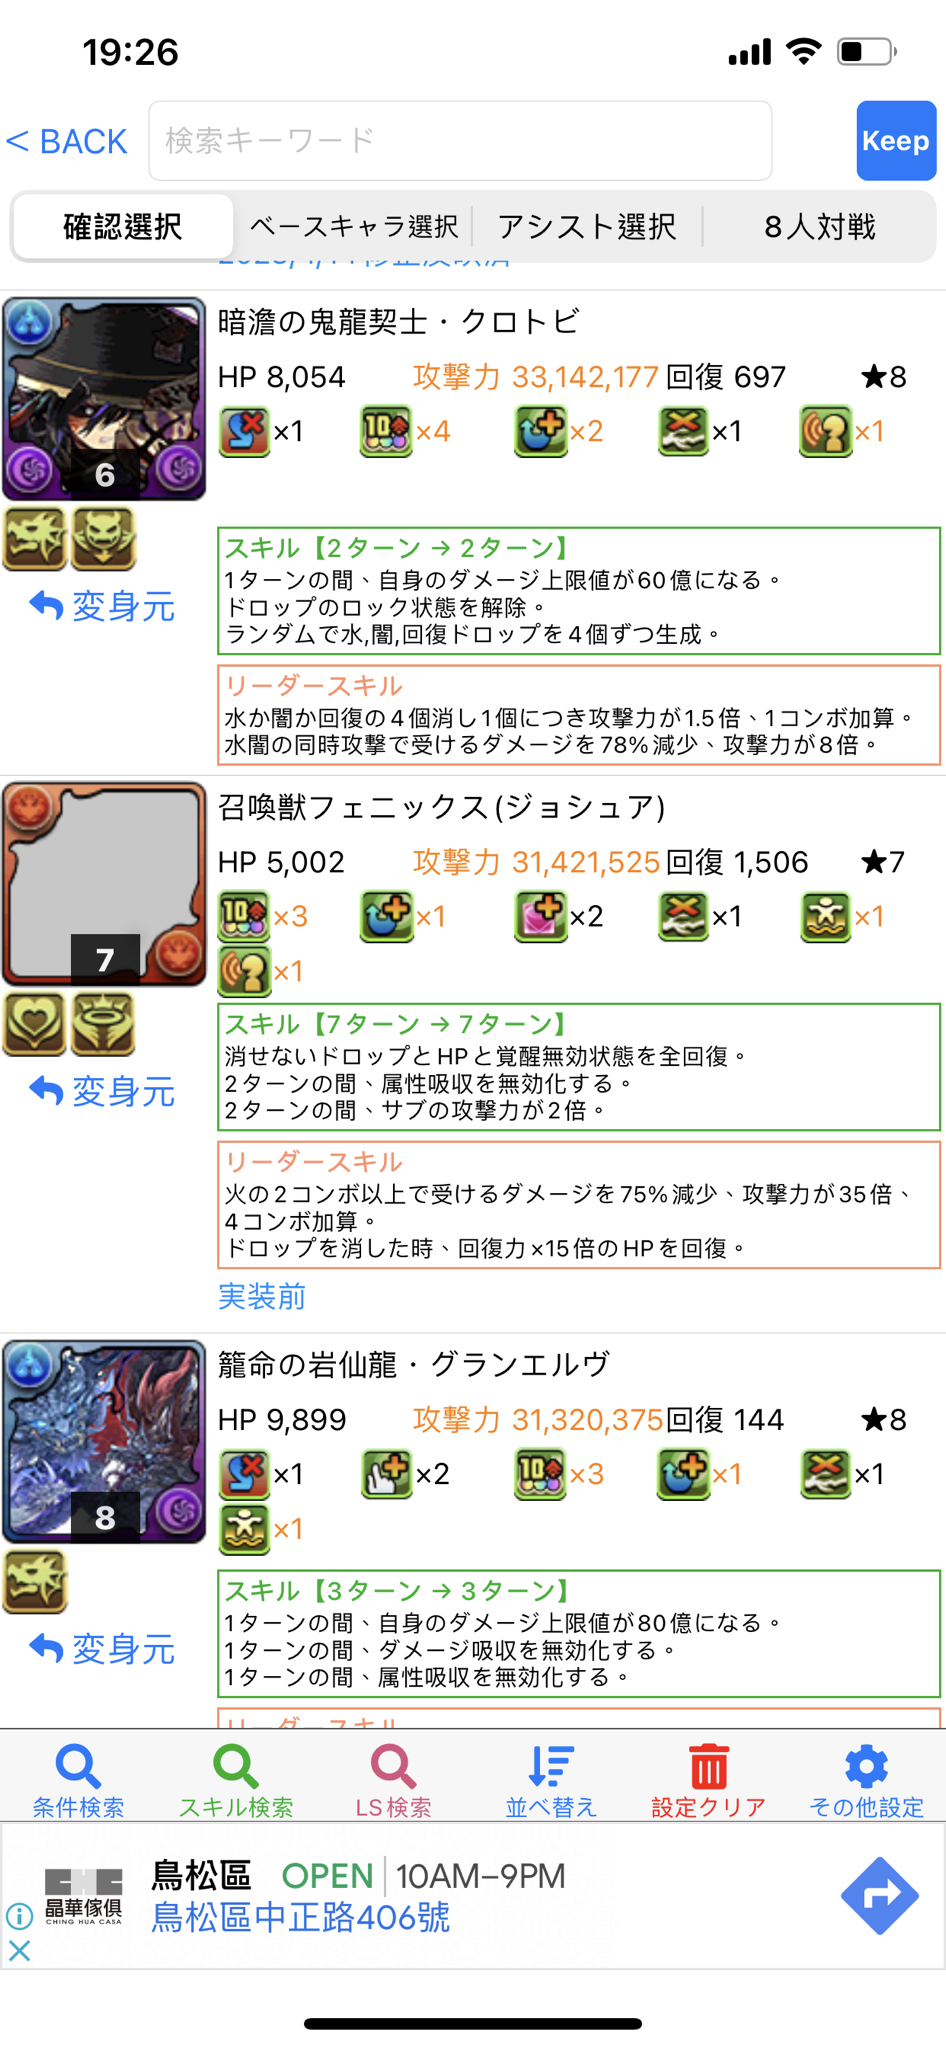Tap the ad directions arrow icon
This screenshot has width=946, height=2048.
pos(879,1895)
